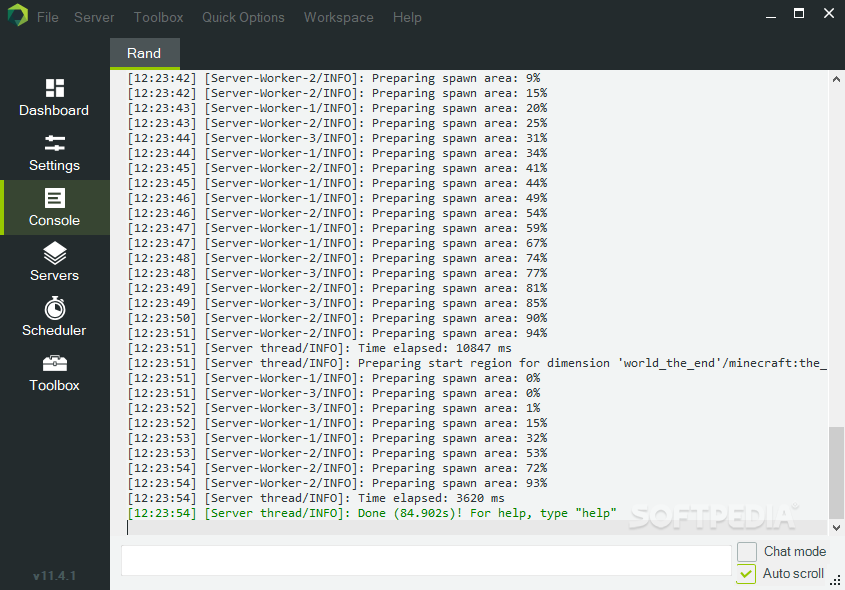Screen dimensions: 845x590
Task: Switch to the Rand server tab
Action: (x=144, y=53)
